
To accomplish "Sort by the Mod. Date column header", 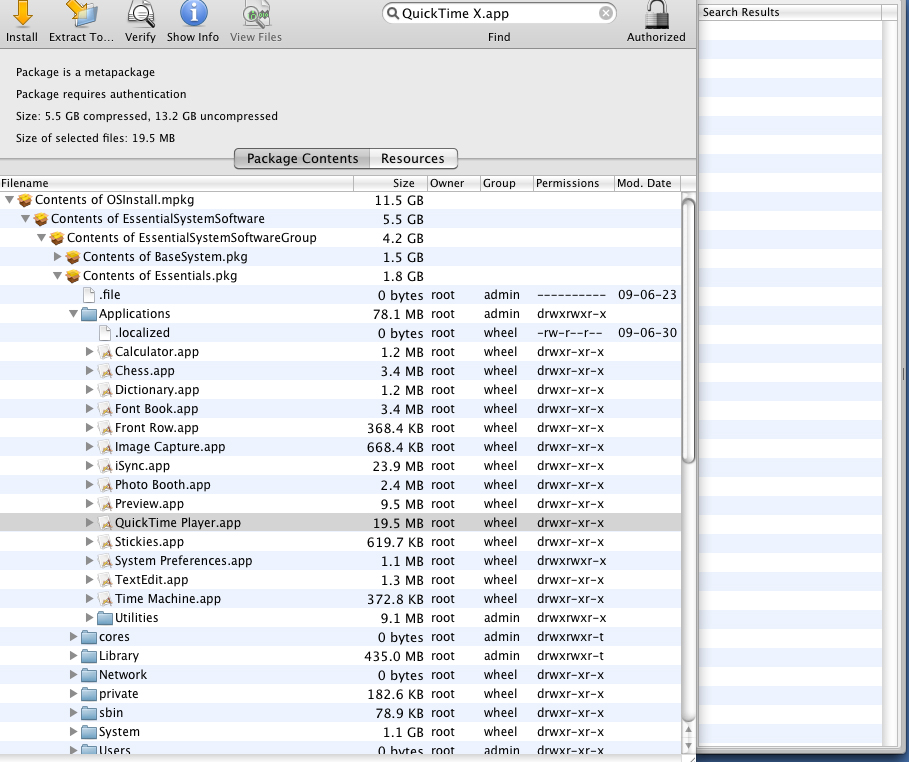I will click(648, 183).
